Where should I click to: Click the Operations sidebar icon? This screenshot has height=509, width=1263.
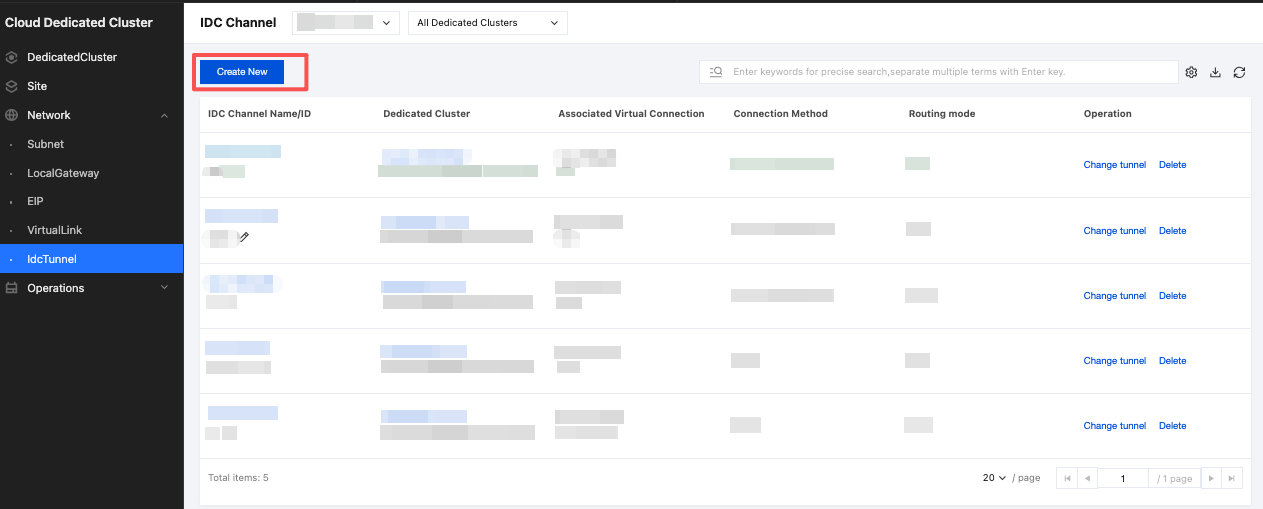tap(12, 288)
